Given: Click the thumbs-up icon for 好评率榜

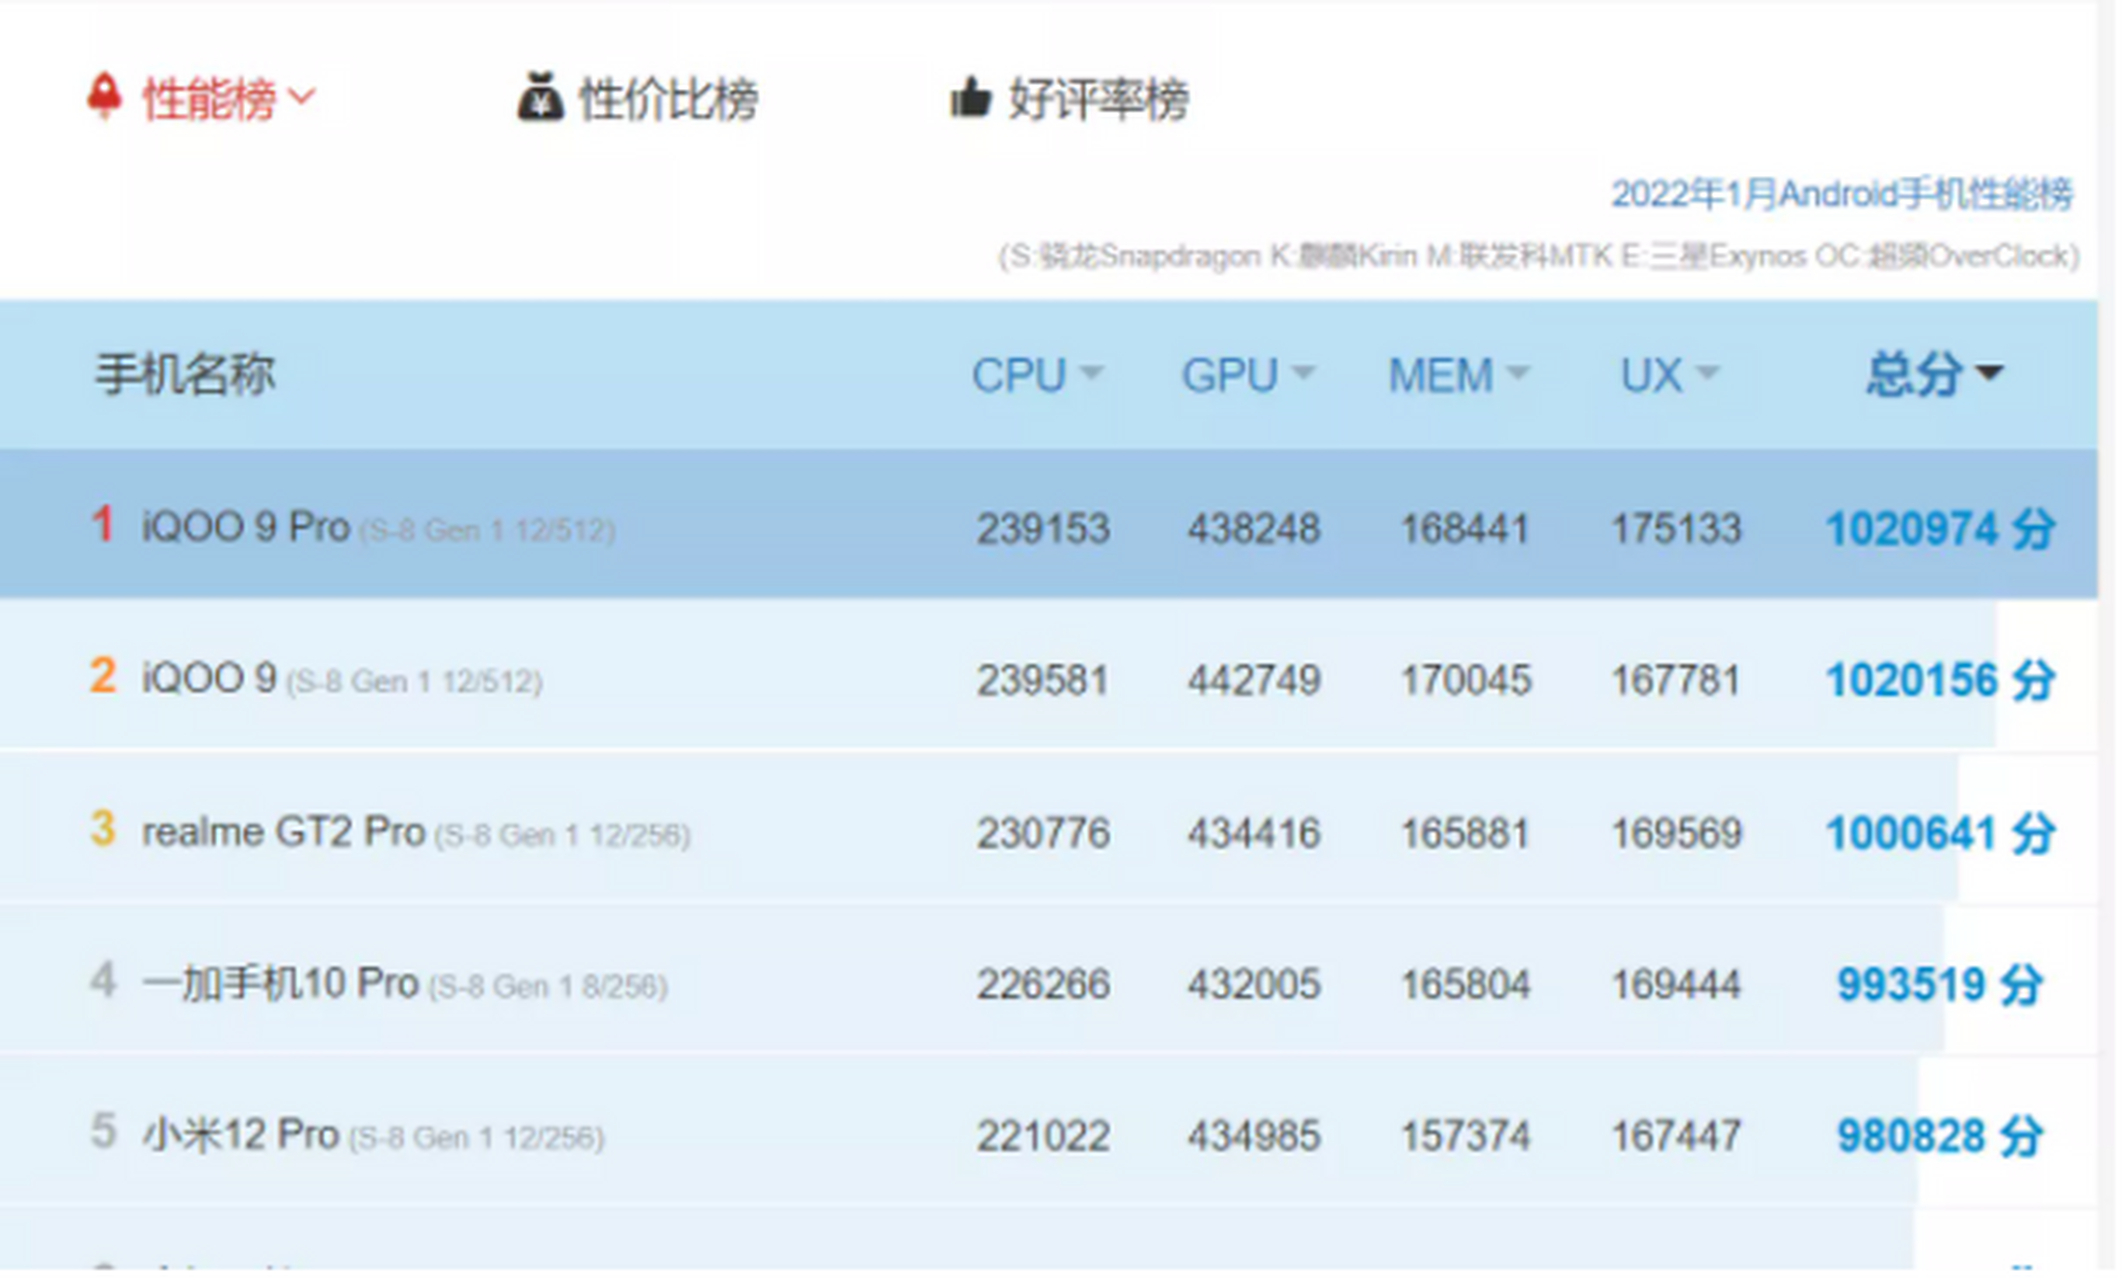Looking at the screenshot, I should point(970,97).
